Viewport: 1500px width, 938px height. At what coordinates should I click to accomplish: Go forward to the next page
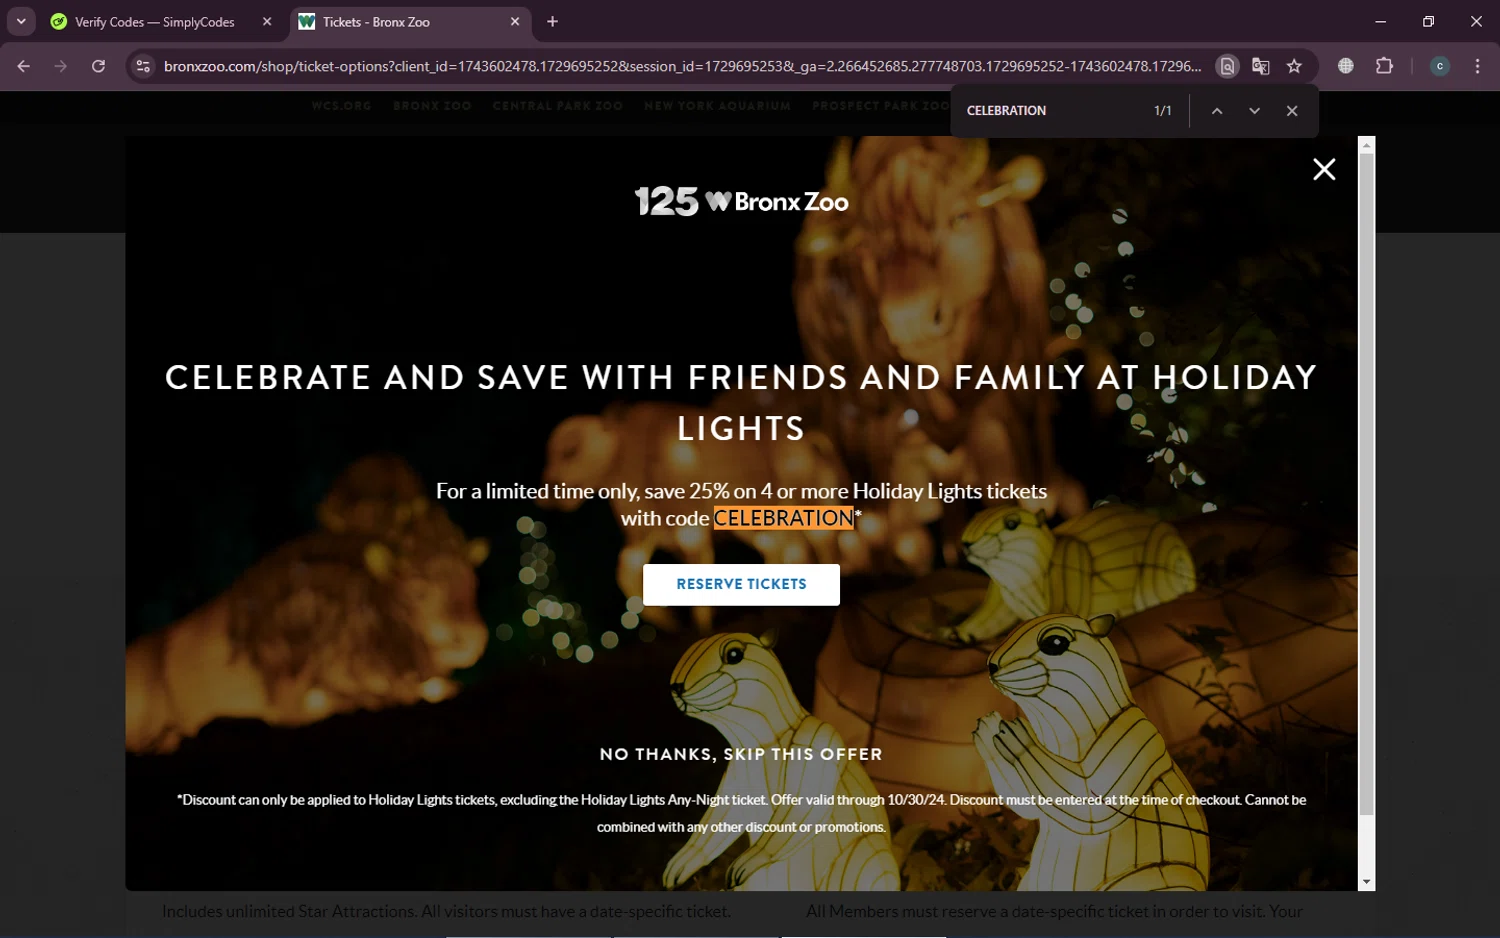tap(61, 66)
